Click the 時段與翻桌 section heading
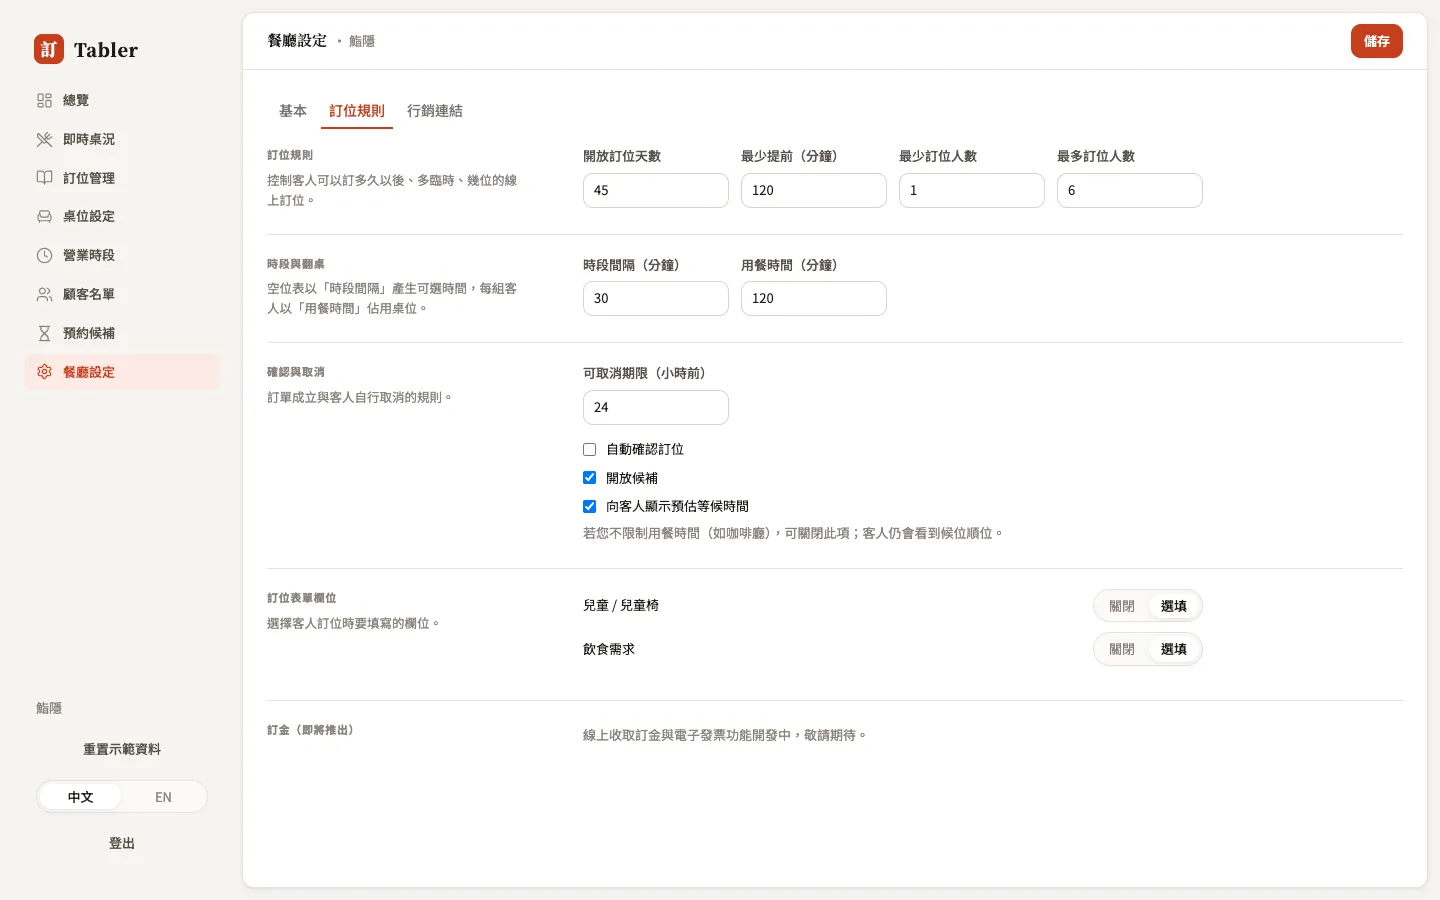Viewport: 1440px width, 900px height. pyautogui.click(x=296, y=264)
